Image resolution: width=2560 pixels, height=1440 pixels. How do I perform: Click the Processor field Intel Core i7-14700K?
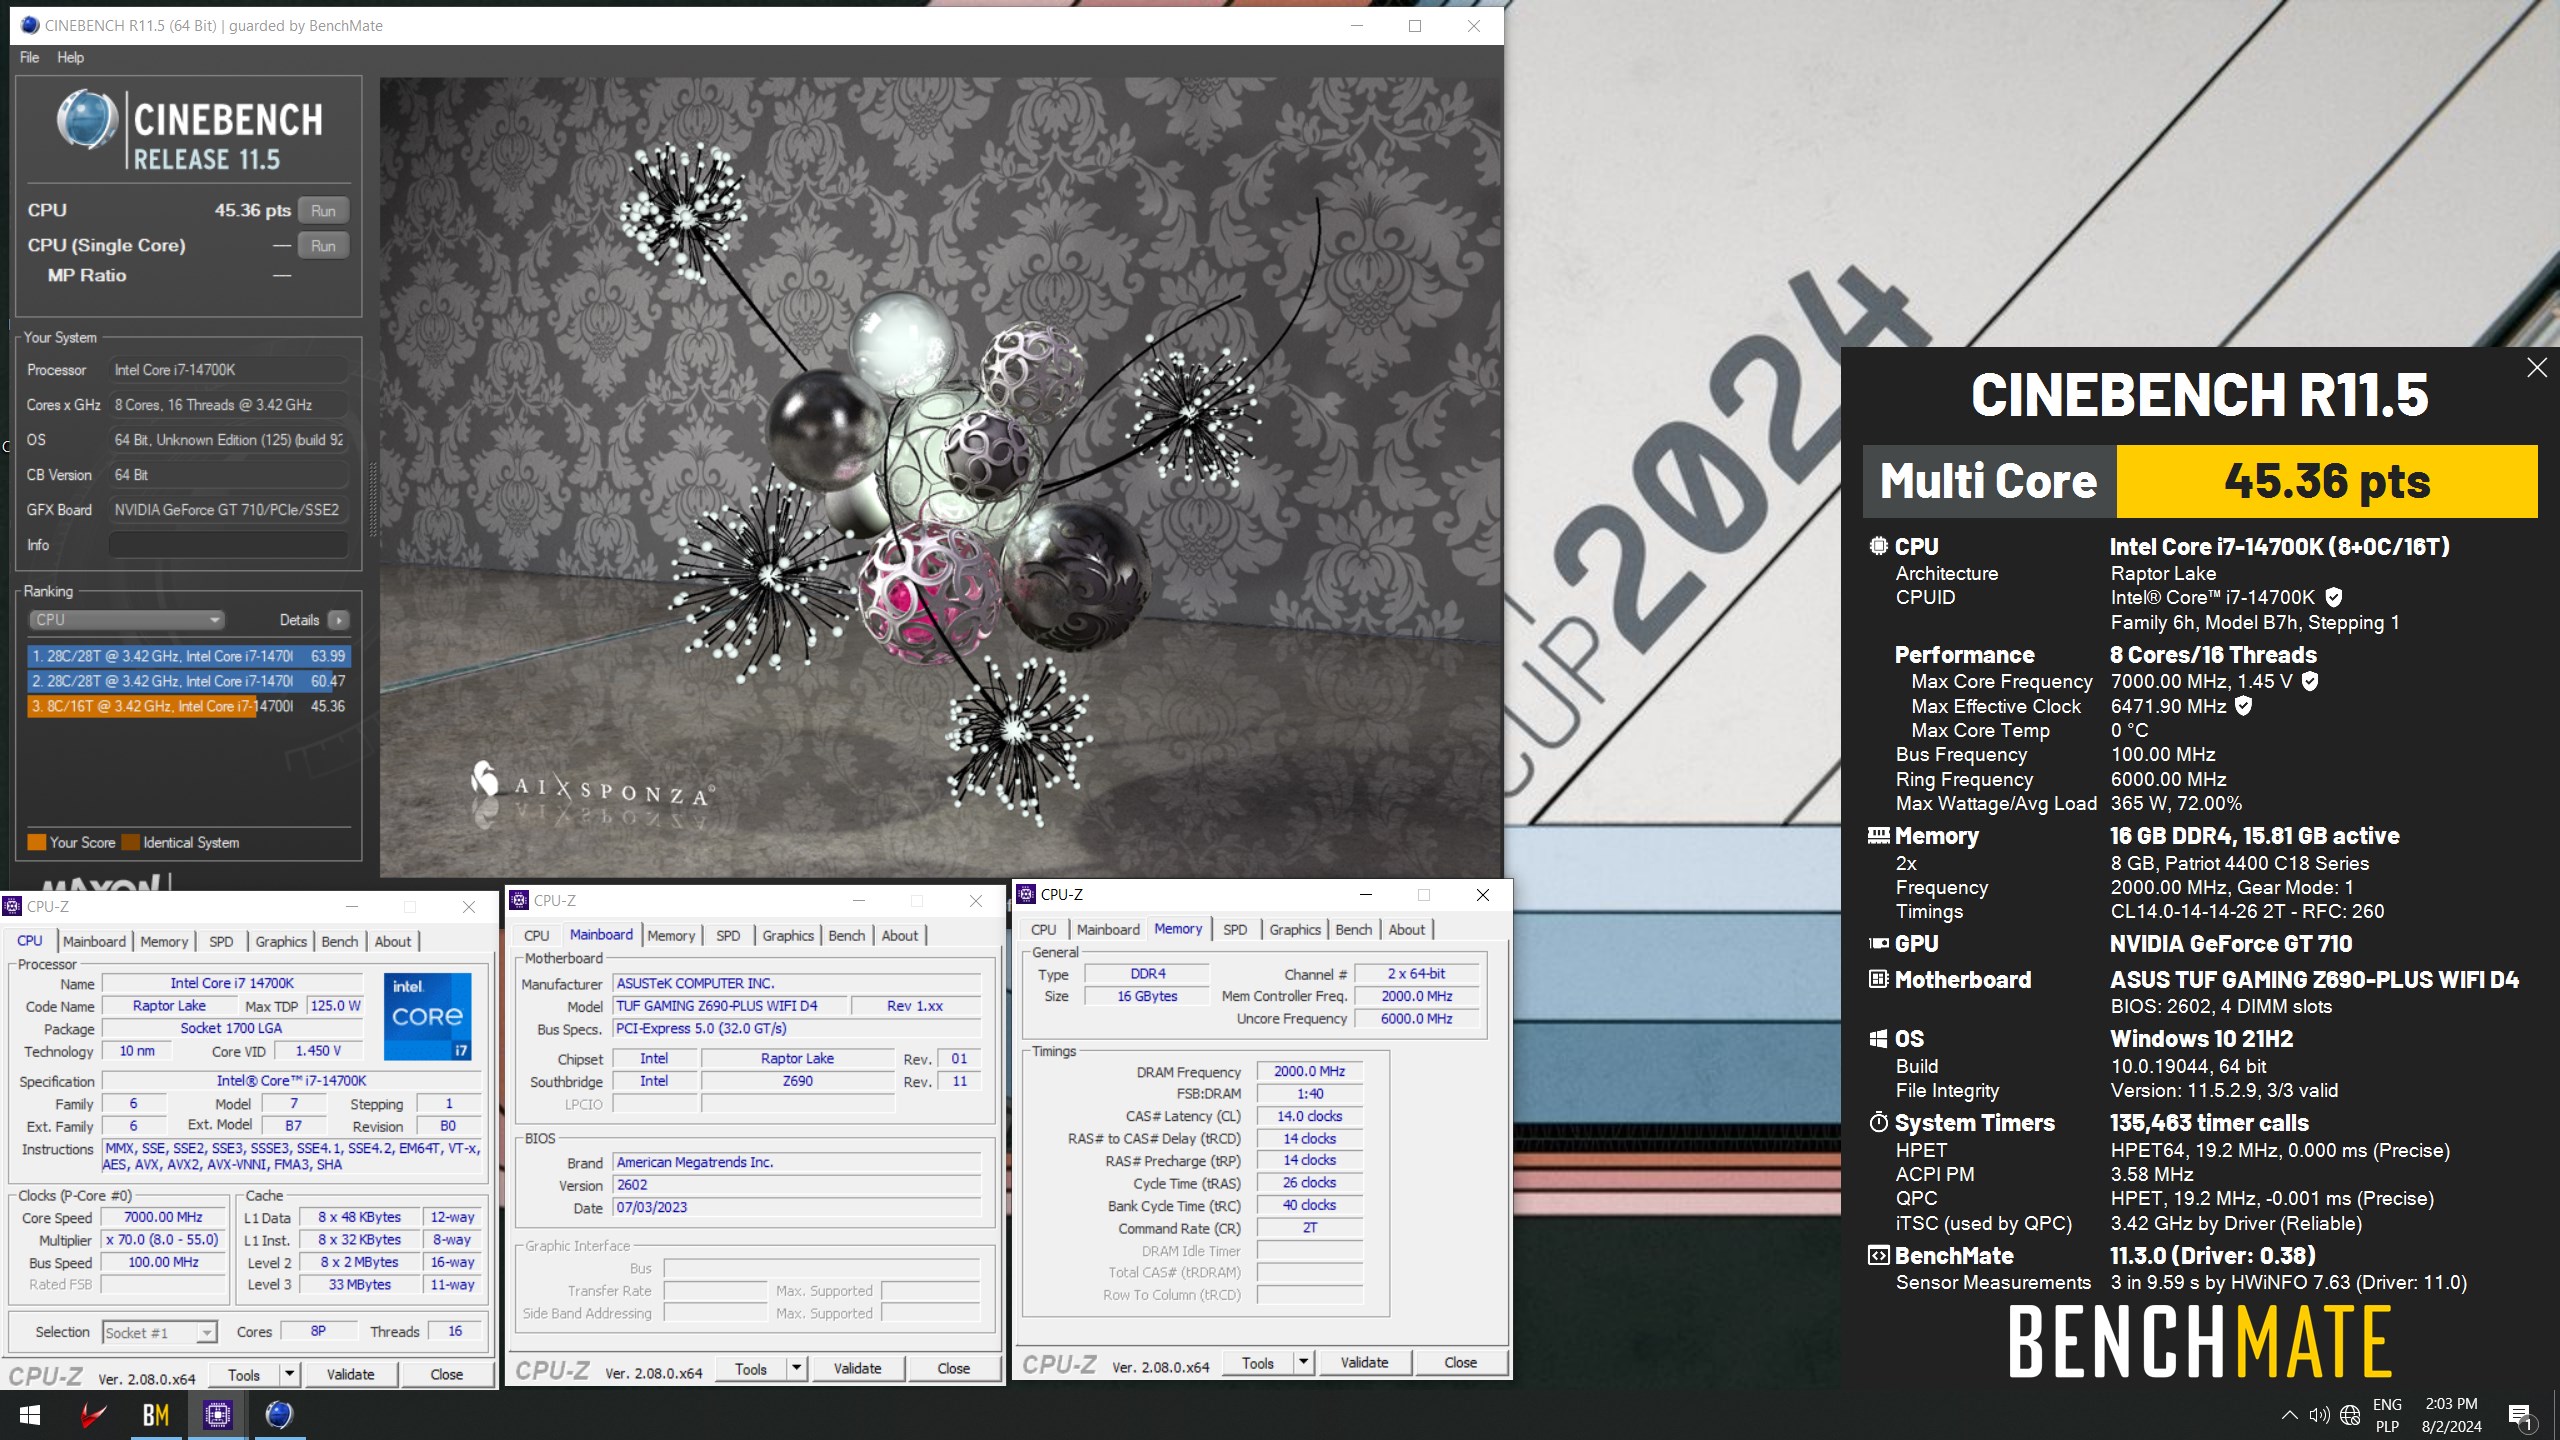coord(228,370)
